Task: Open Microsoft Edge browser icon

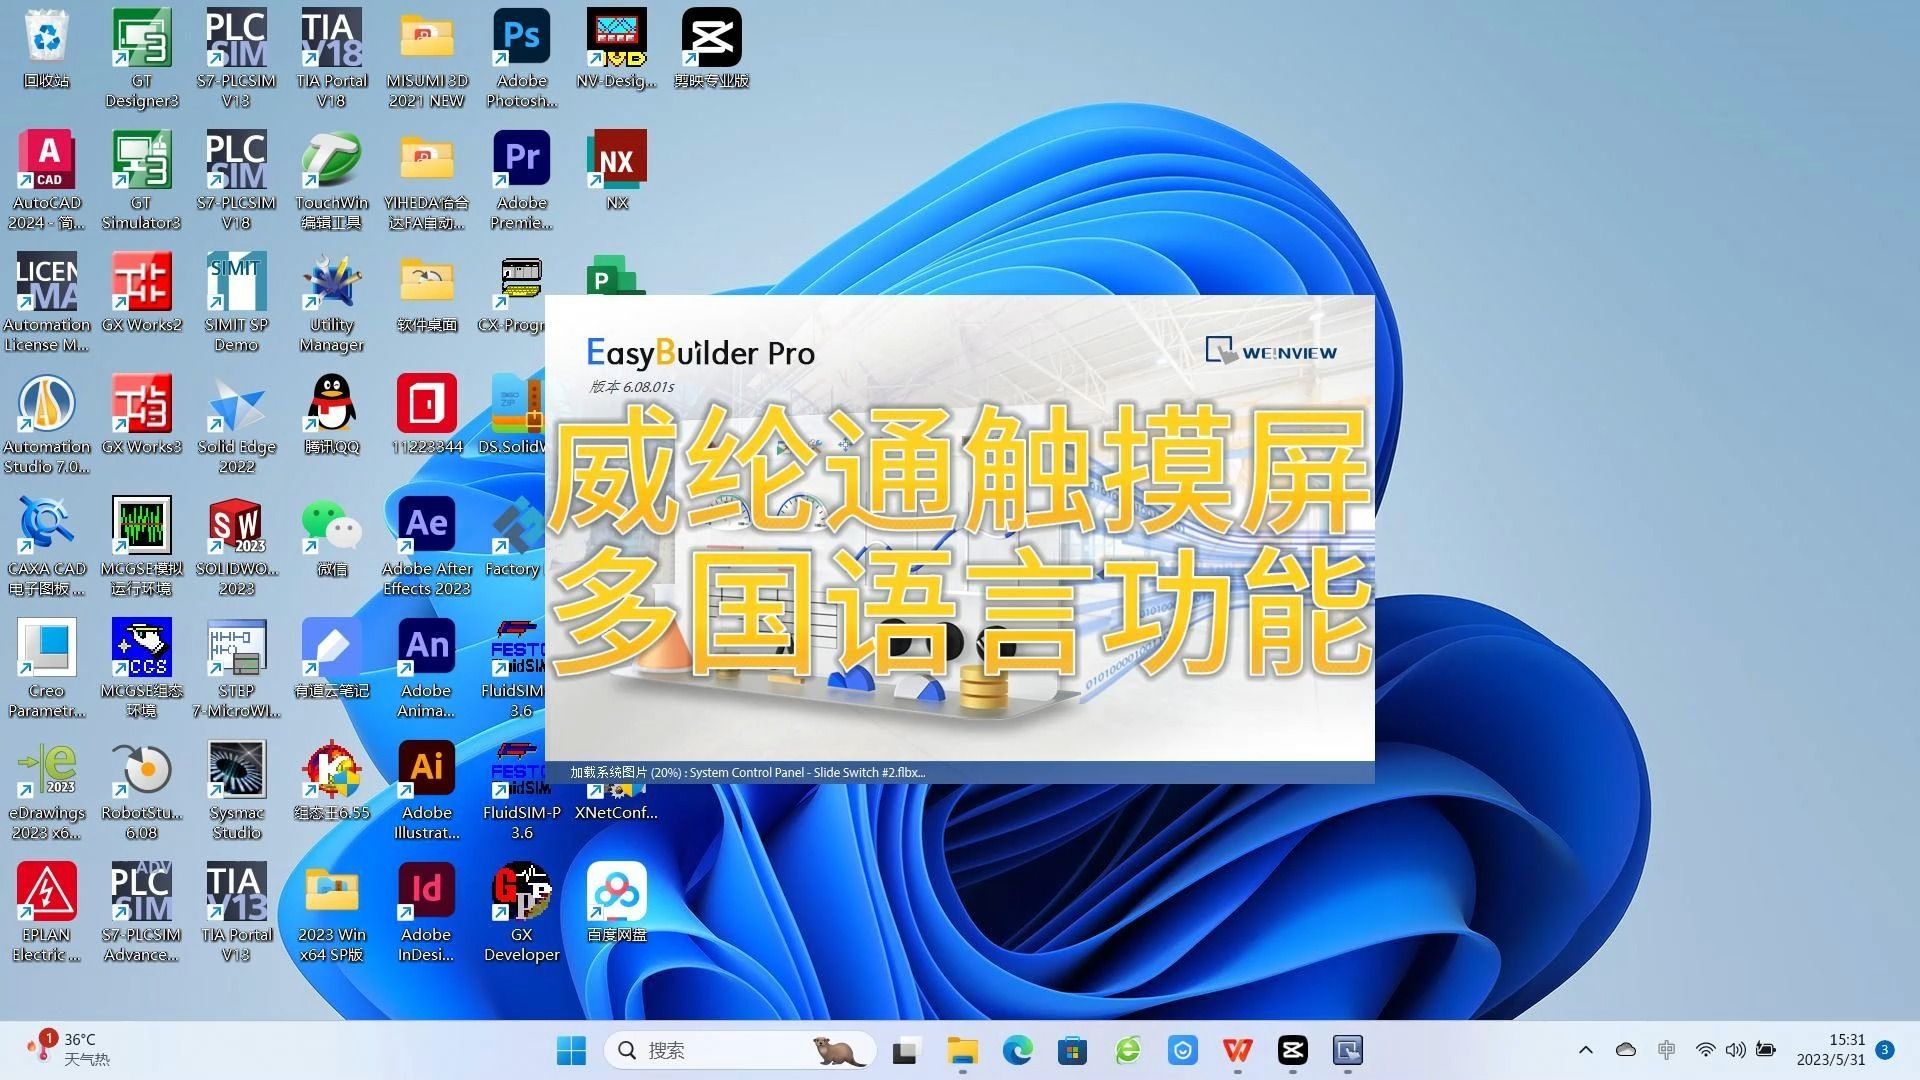Action: tap(1015, 1050)
